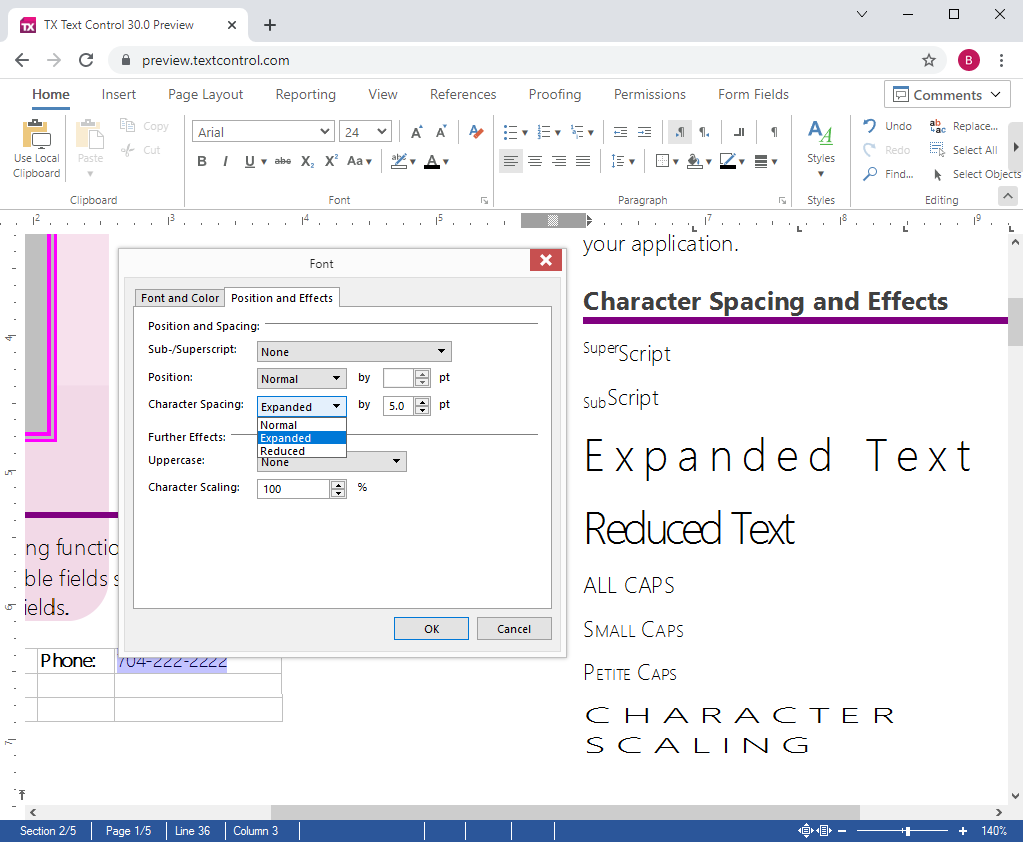Image resolution: width=1023 pixels, height=842 pixels.
Task: Click the Center alignment icon
Action: pyautogui.click(x=535, y=161)
